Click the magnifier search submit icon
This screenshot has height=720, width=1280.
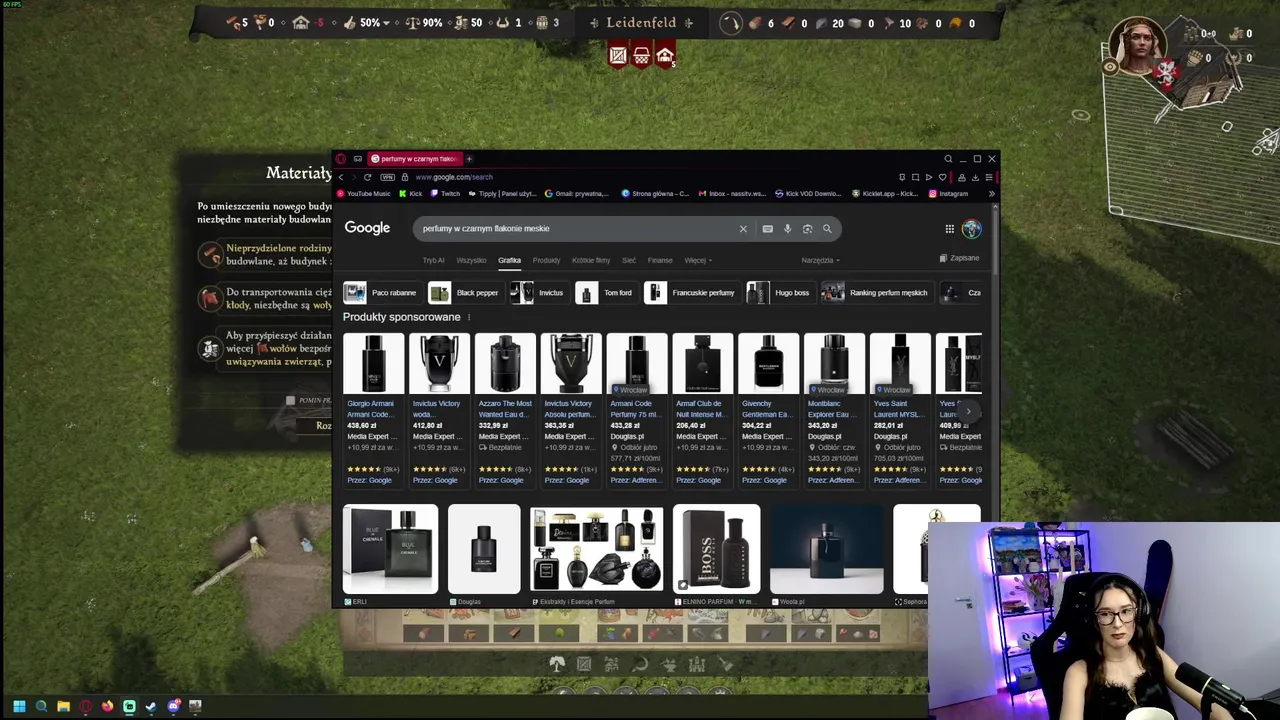coord(827,229)
